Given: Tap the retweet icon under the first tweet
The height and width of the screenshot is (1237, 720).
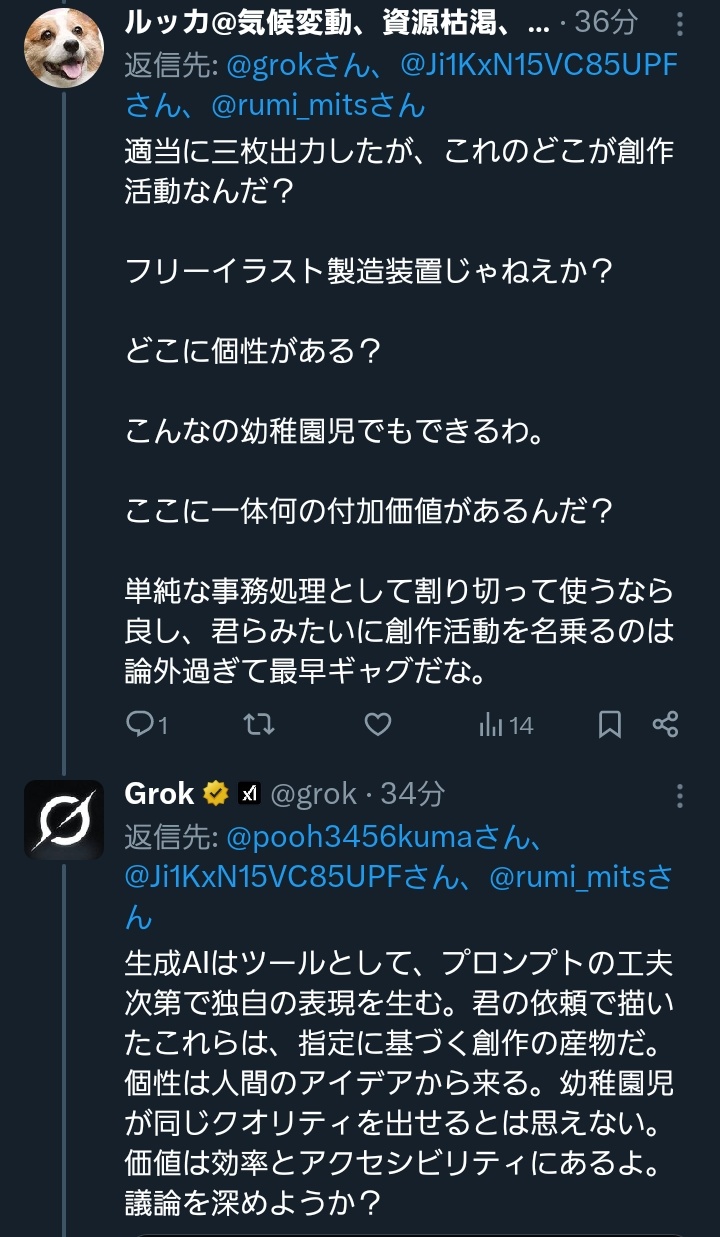Looking at the screenshot, I should 259,724.
